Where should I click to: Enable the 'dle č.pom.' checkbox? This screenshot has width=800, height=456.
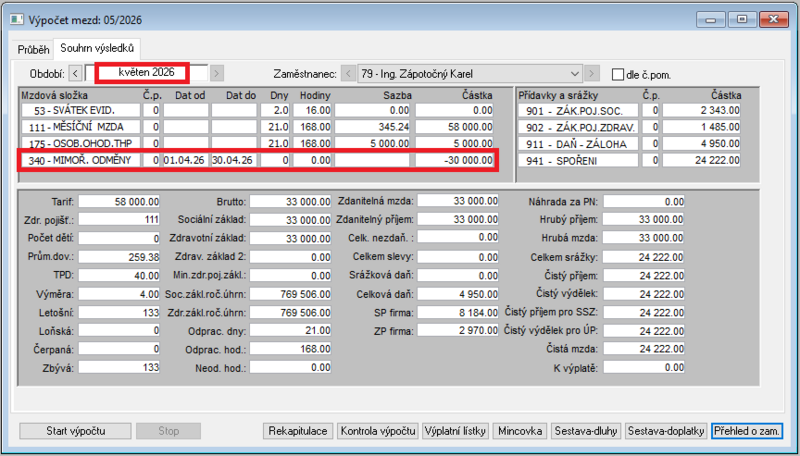click(617, 74)
